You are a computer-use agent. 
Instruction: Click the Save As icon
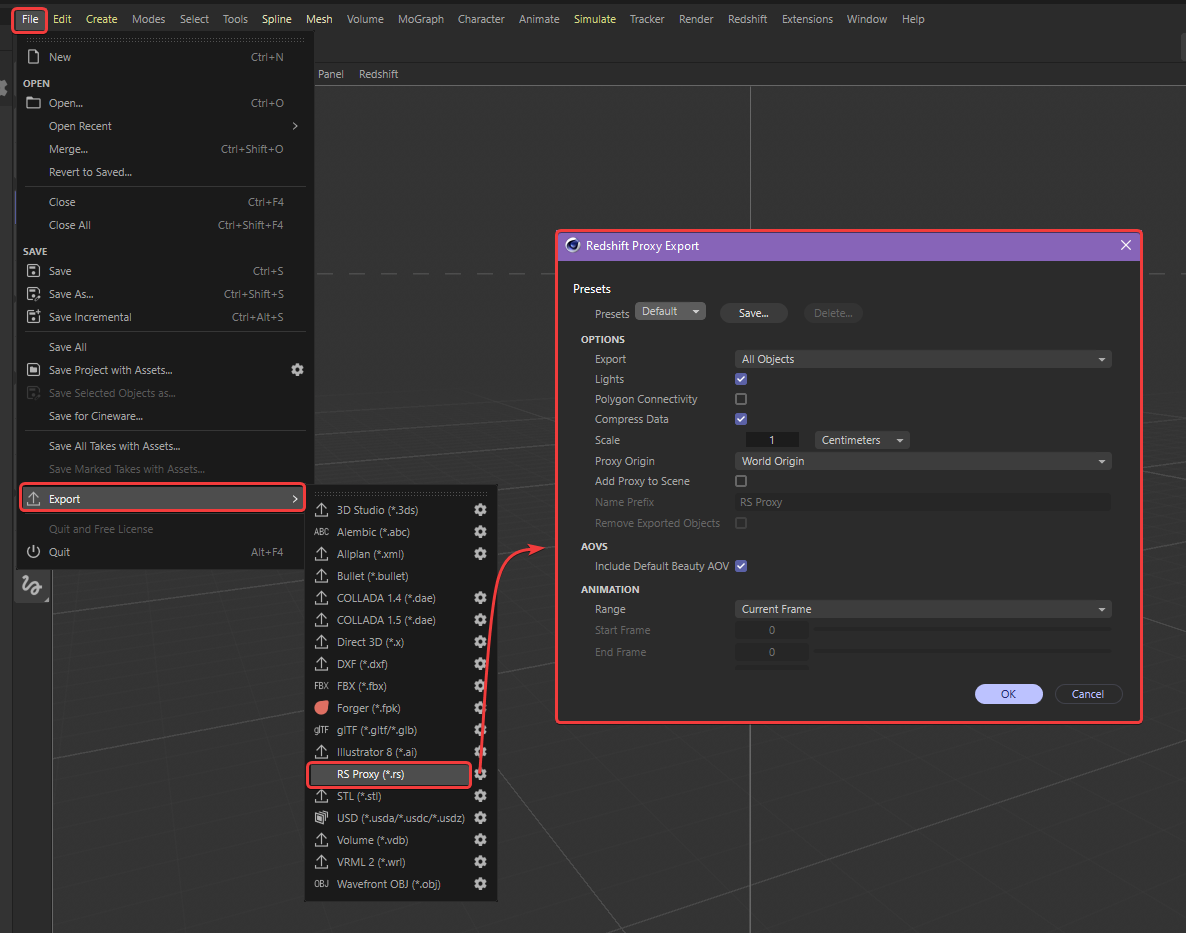pos(33,294)
